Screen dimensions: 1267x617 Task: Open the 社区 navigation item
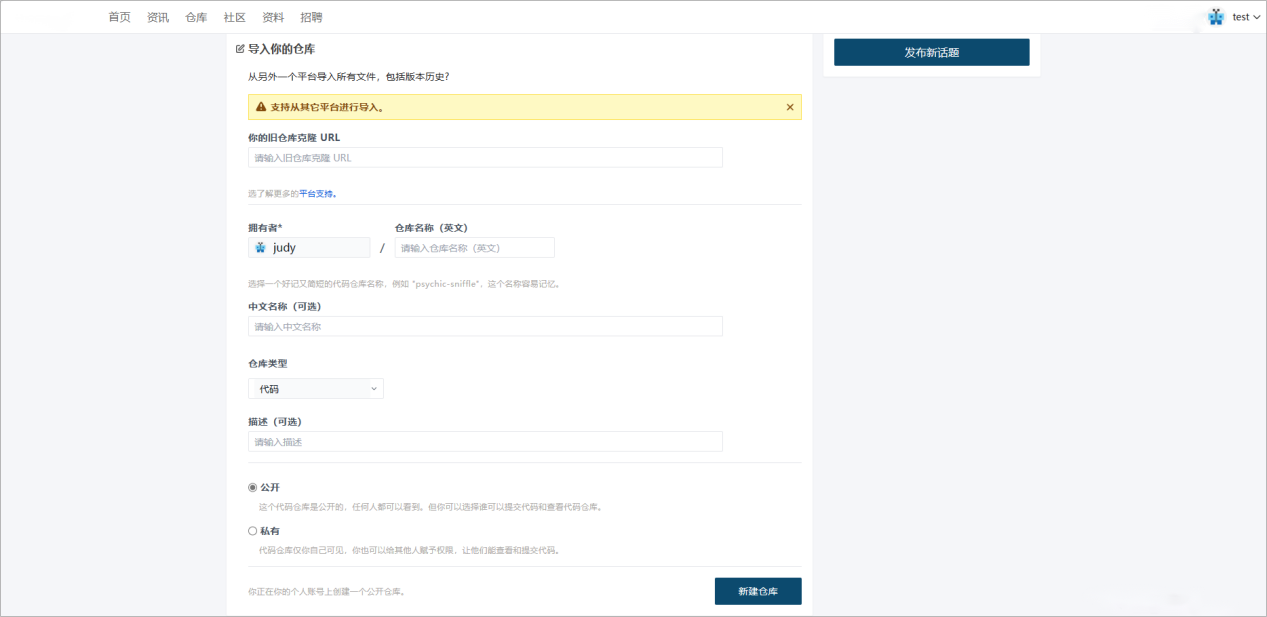(x=235, y=17)
